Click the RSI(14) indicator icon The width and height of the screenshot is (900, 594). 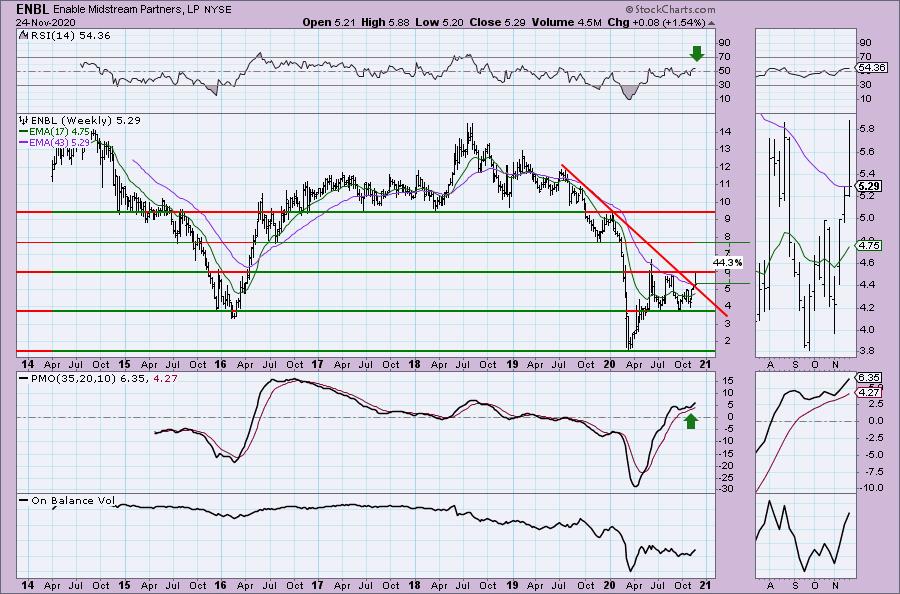coord(23,35)
